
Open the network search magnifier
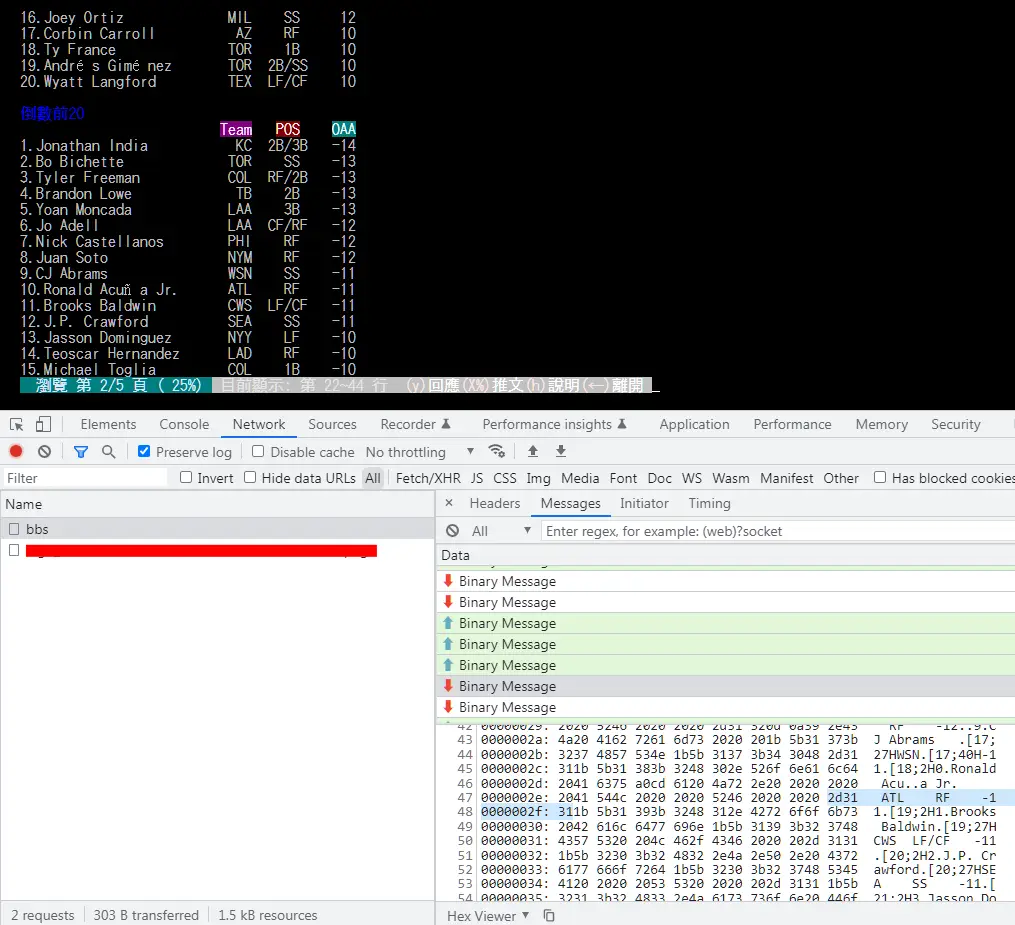(109, 452)
